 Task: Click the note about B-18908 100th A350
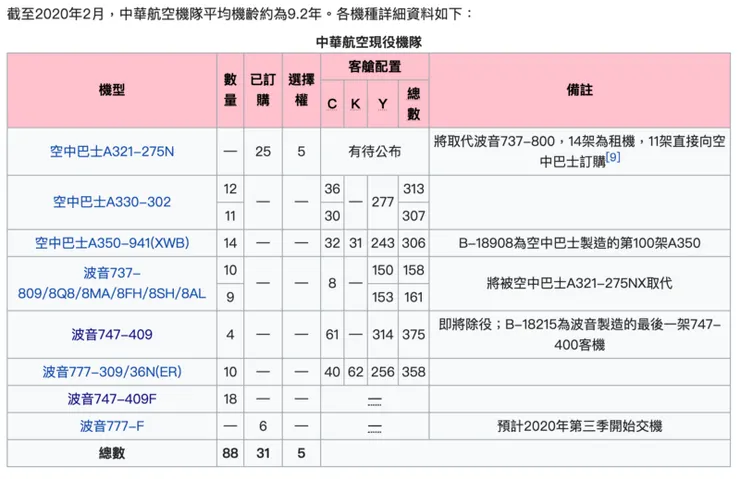(x=580, y=243)
